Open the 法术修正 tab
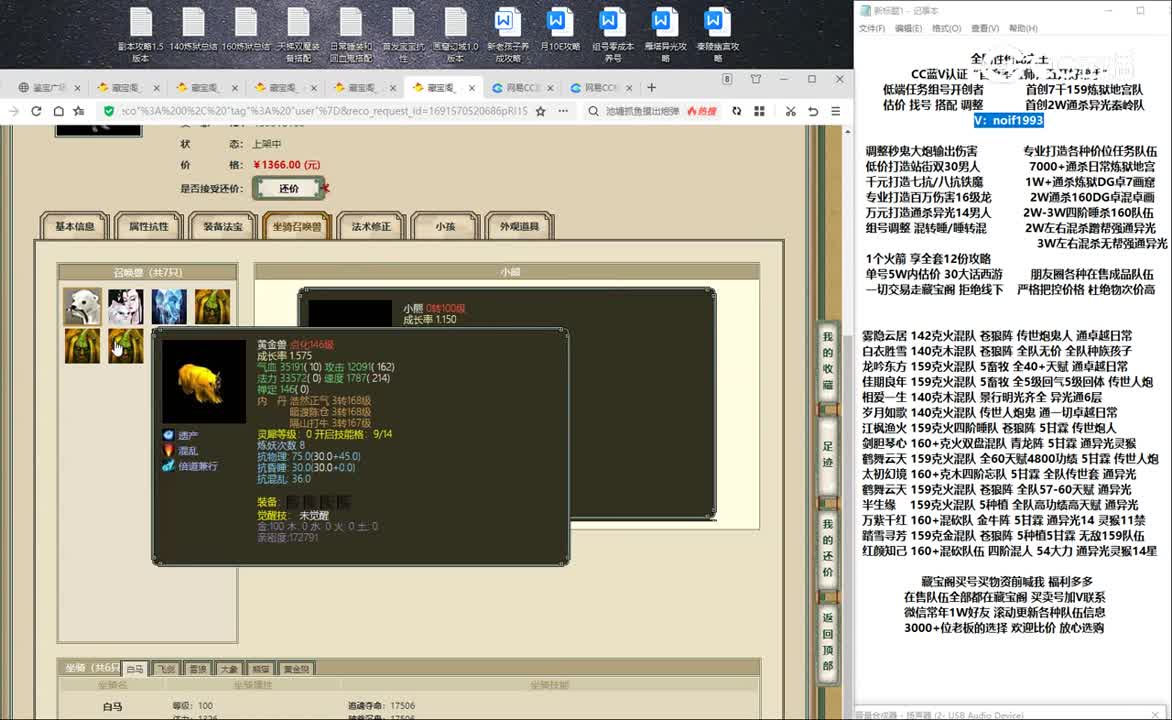The width and height of the screenshot is (1172, 720). [x=371, y=227]
